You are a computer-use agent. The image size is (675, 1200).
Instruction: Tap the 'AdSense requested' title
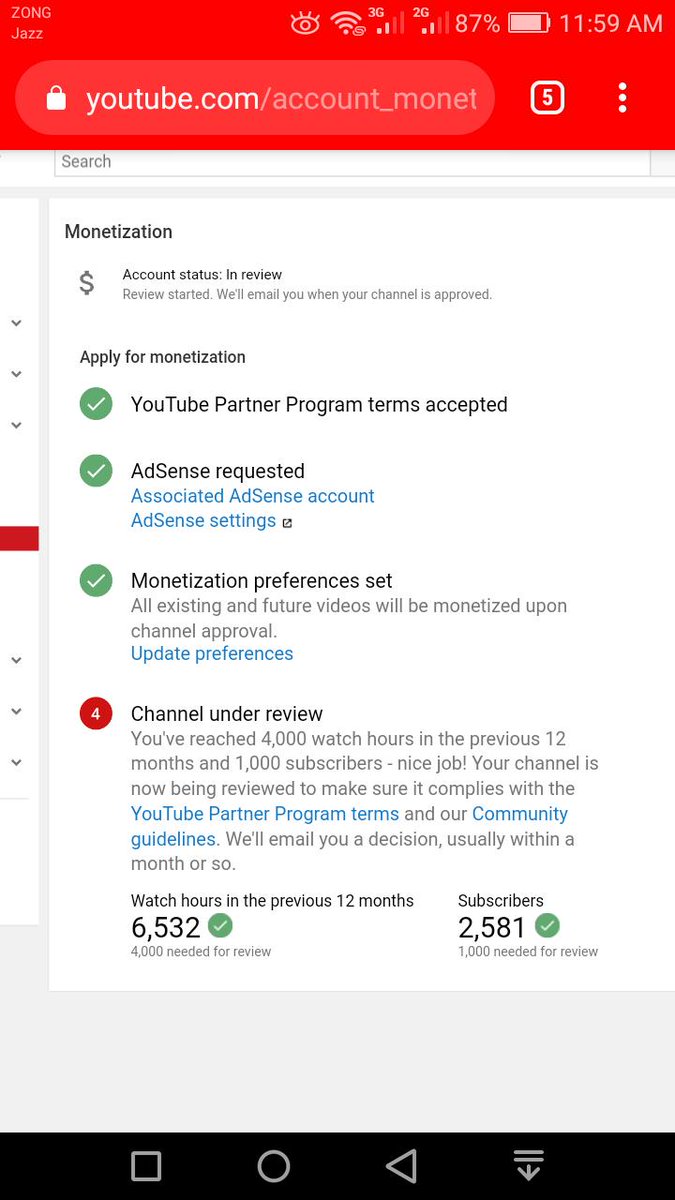click(x=218, y=471)
